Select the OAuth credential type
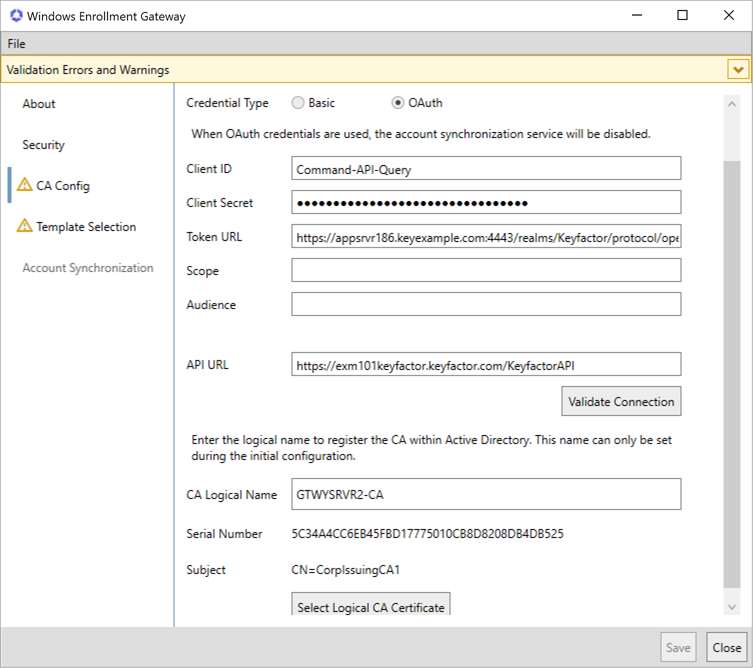Screen dimensions: 753x668 pos(398,103)
